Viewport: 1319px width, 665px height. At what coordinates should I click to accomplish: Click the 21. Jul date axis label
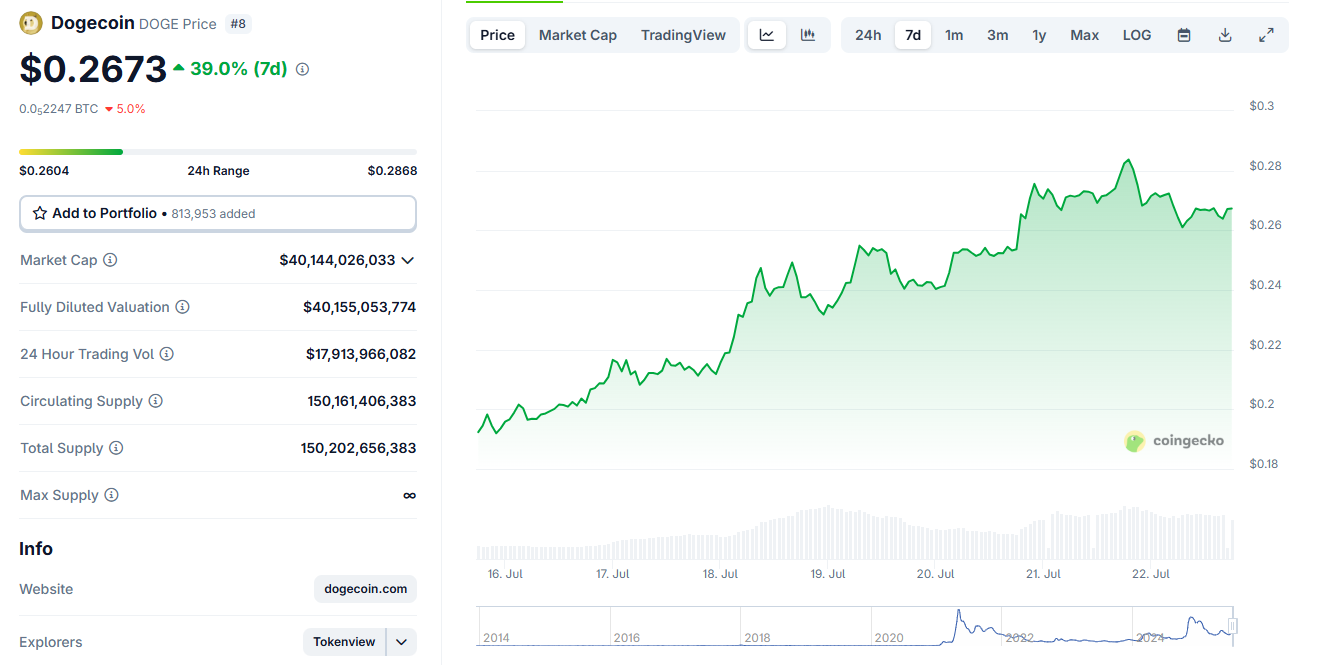click(x=1043, y=574)
